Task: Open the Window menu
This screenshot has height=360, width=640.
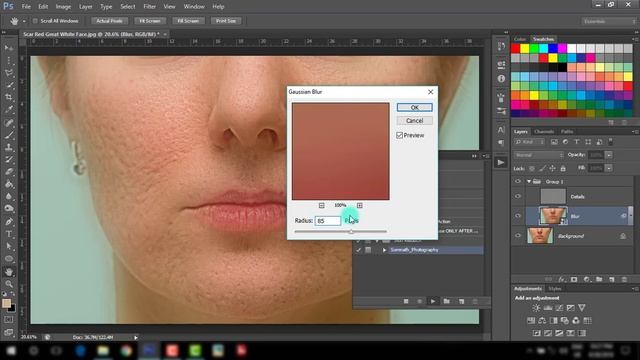Action: (194, 7)
